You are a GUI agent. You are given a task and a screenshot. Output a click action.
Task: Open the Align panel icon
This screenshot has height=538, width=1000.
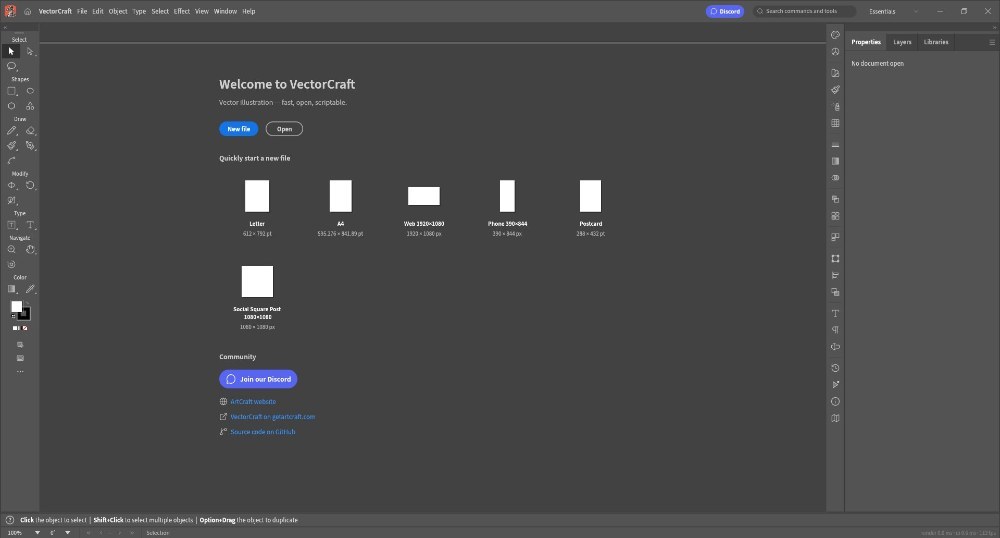click(835, 275)
